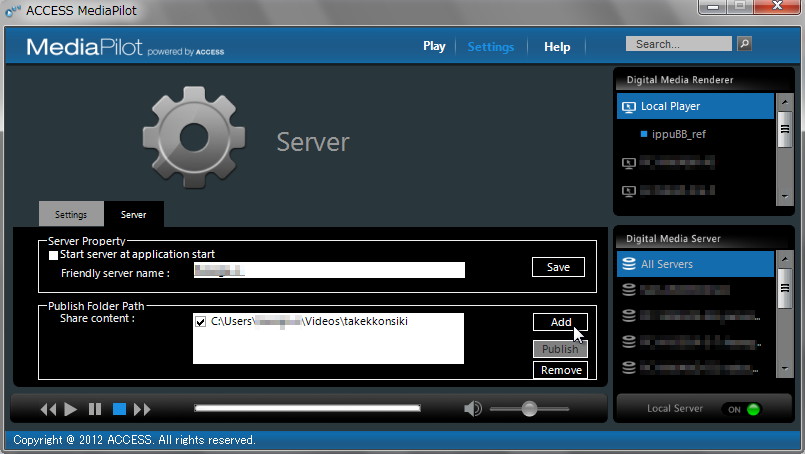Click the ACCESS MediaPilot title bar icon
The width and height of the screenshot is (805, 454).
[x=12, y=10]
